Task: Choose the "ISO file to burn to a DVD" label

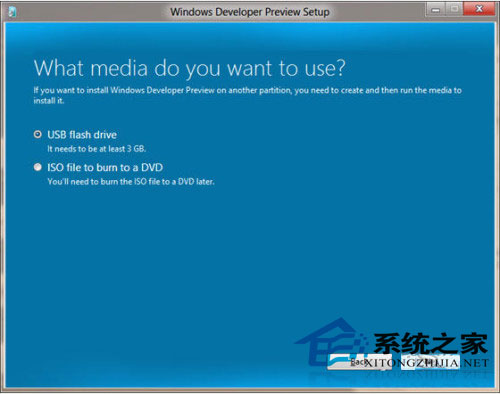Action: 105,167
